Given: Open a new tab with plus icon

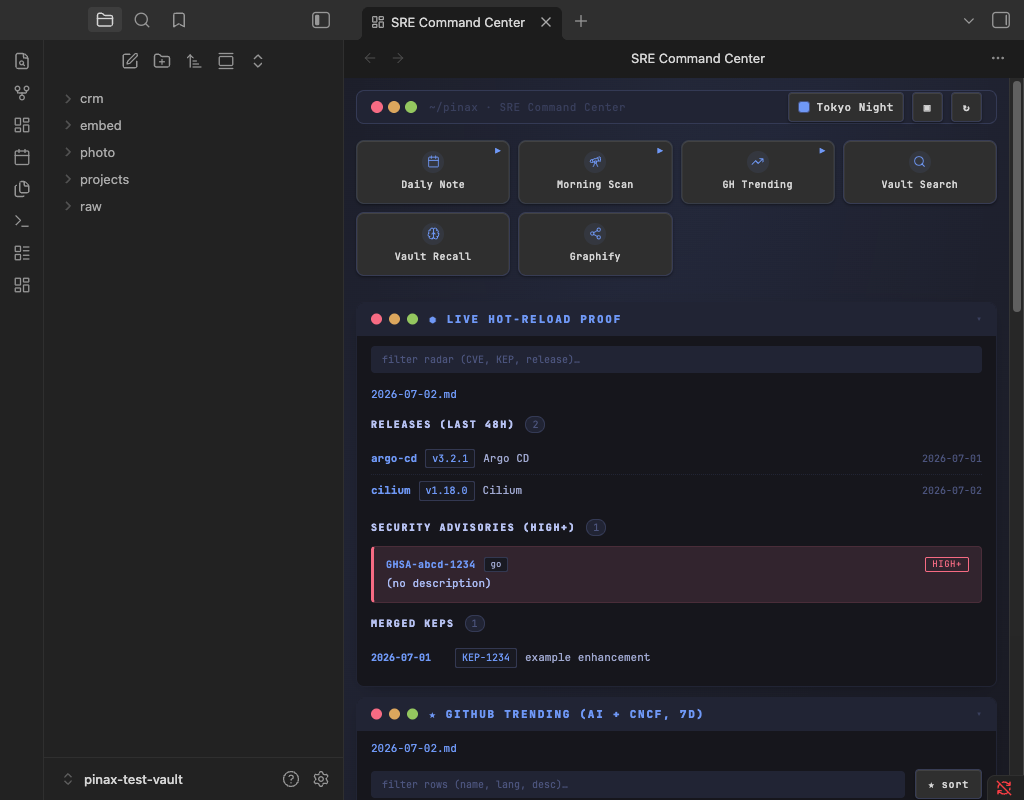Looking at the screenshot, I should coord(581,22).
